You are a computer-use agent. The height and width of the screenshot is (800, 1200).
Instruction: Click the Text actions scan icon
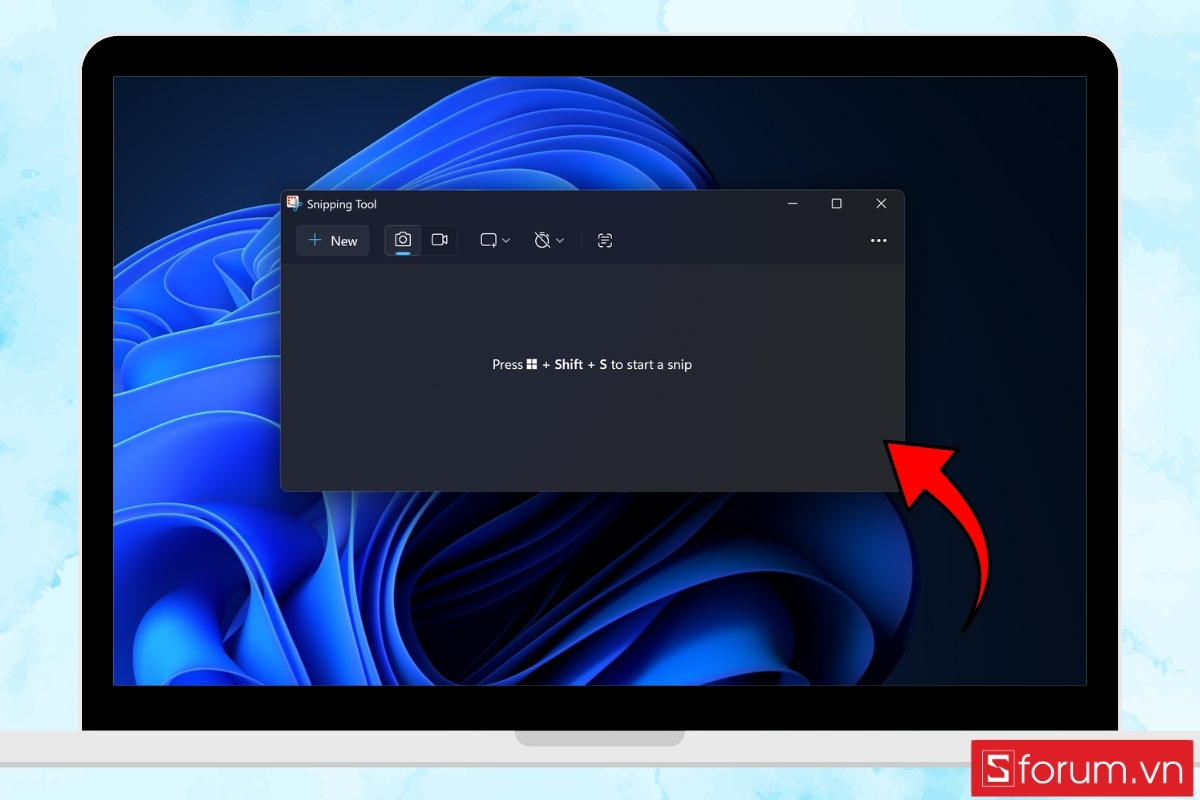[x=605, y=240]
